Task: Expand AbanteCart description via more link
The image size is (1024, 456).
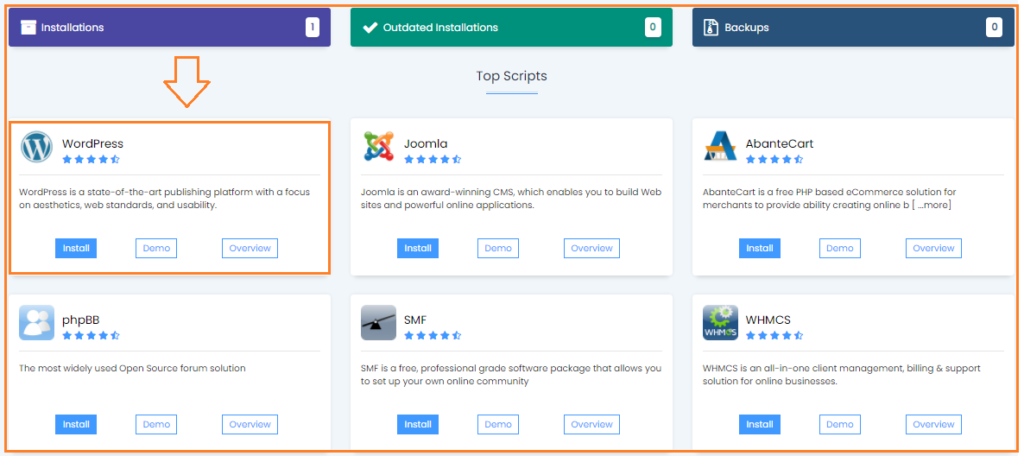Action: 934,205
